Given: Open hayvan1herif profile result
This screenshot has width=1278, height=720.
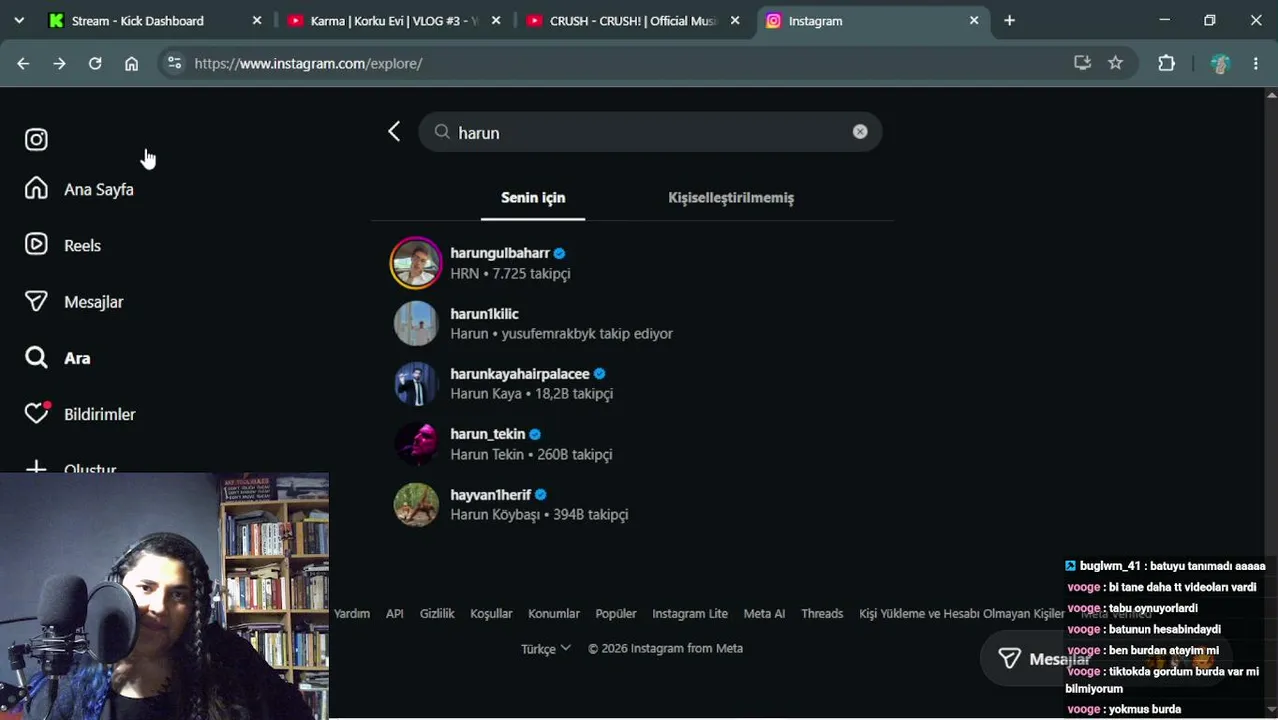Looking at the screenshot, I should 635,504.
